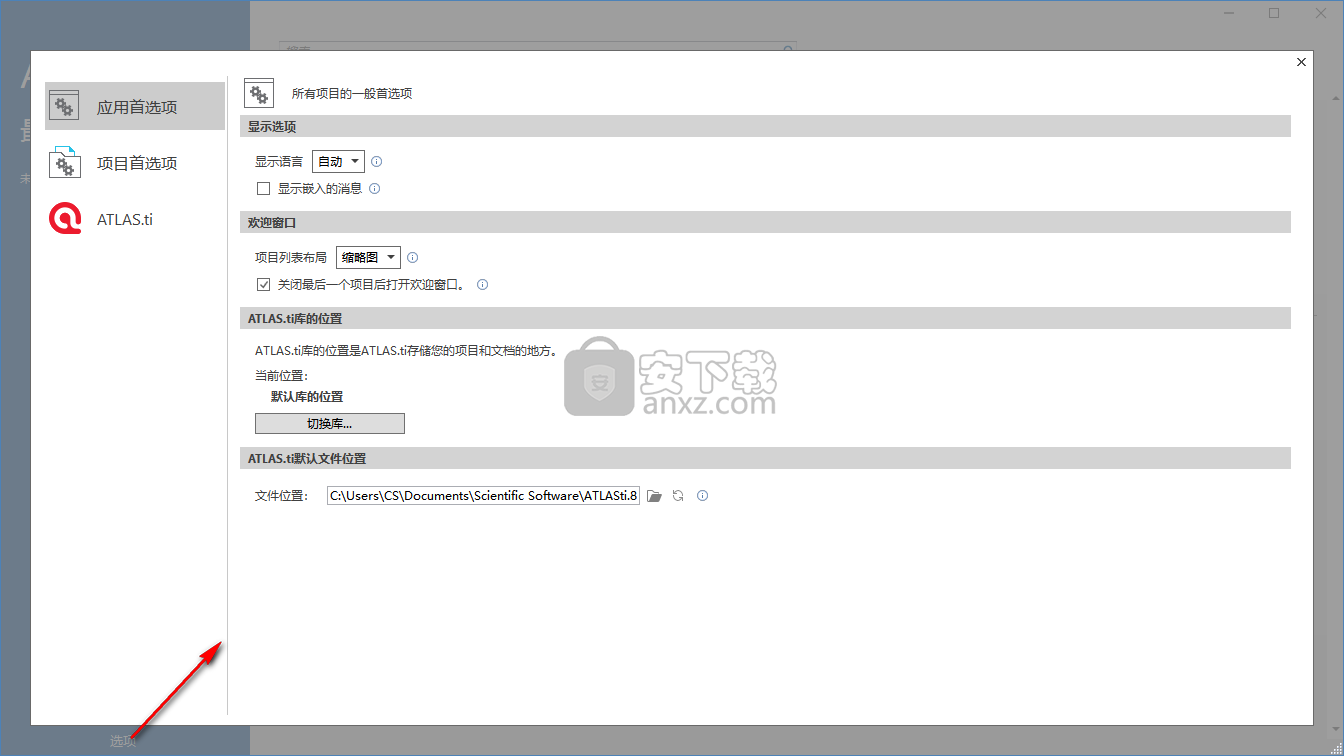This screenshot has height=756, width=1344.
Task: Click the search magnifier icon in background window
Action: tap(788, 48)
